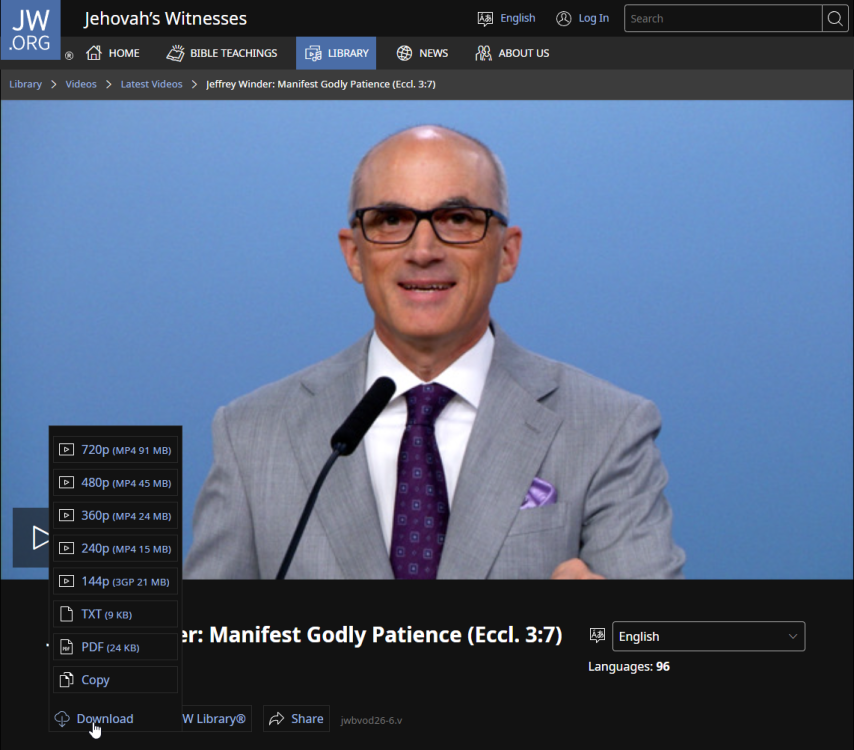Click the LIBRARY navigation icon
The width and height of the screenshot is (854, 750).
coord(312,53)
